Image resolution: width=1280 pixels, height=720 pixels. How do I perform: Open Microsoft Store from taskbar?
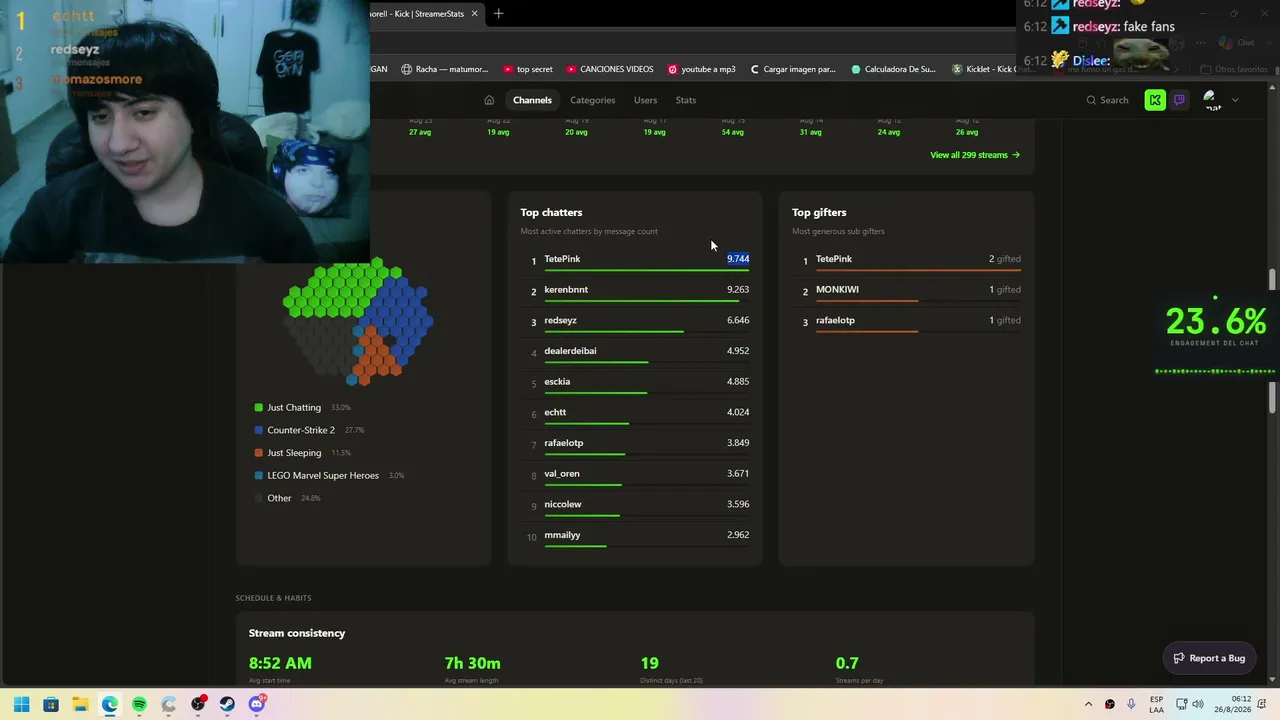(51, 704)
